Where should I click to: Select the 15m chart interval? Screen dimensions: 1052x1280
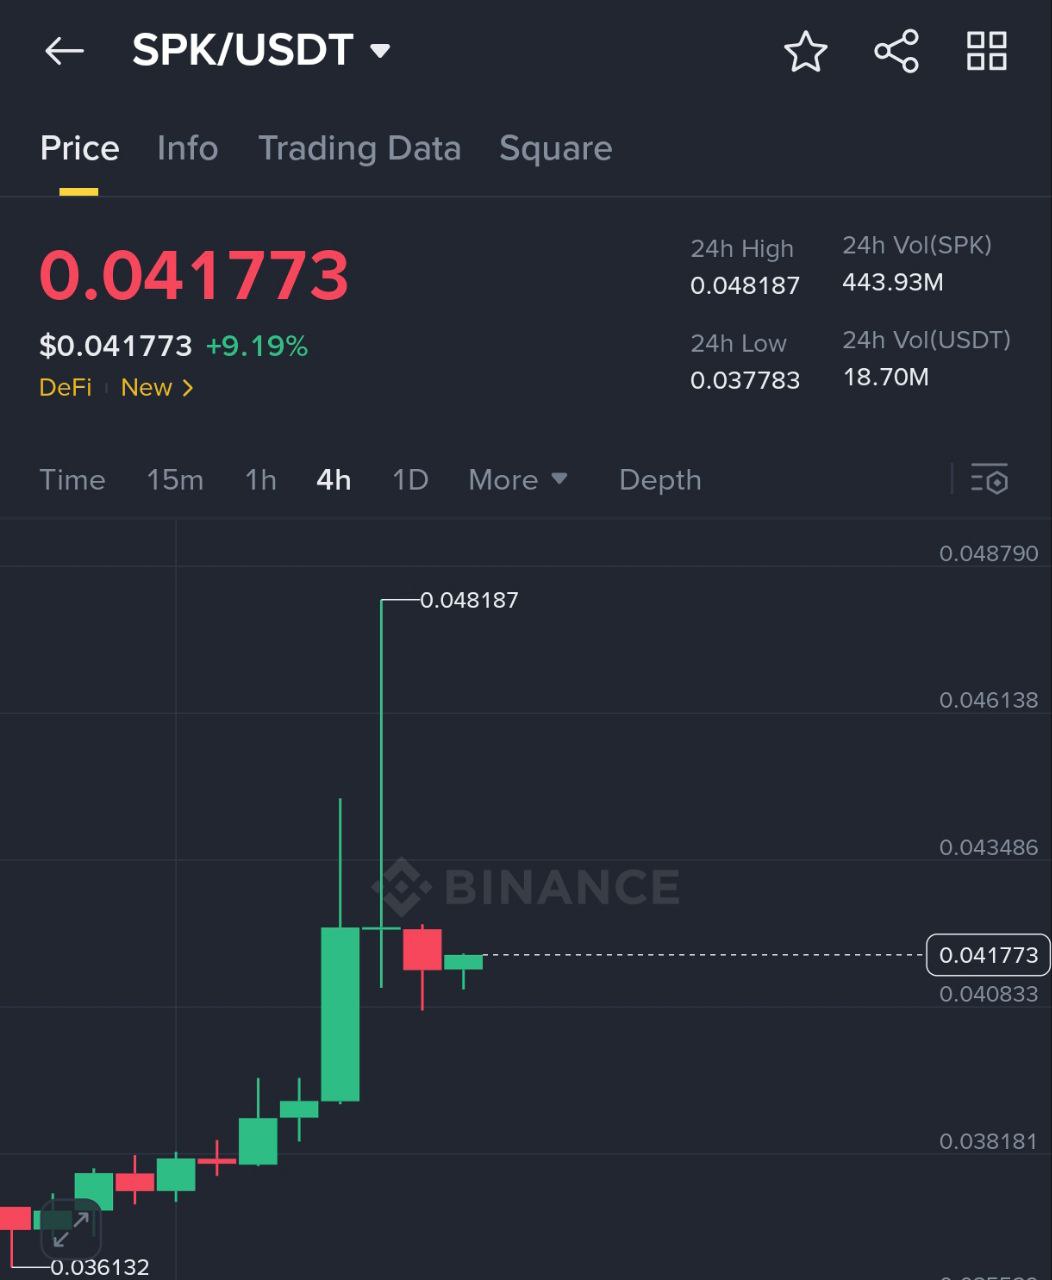175,480
